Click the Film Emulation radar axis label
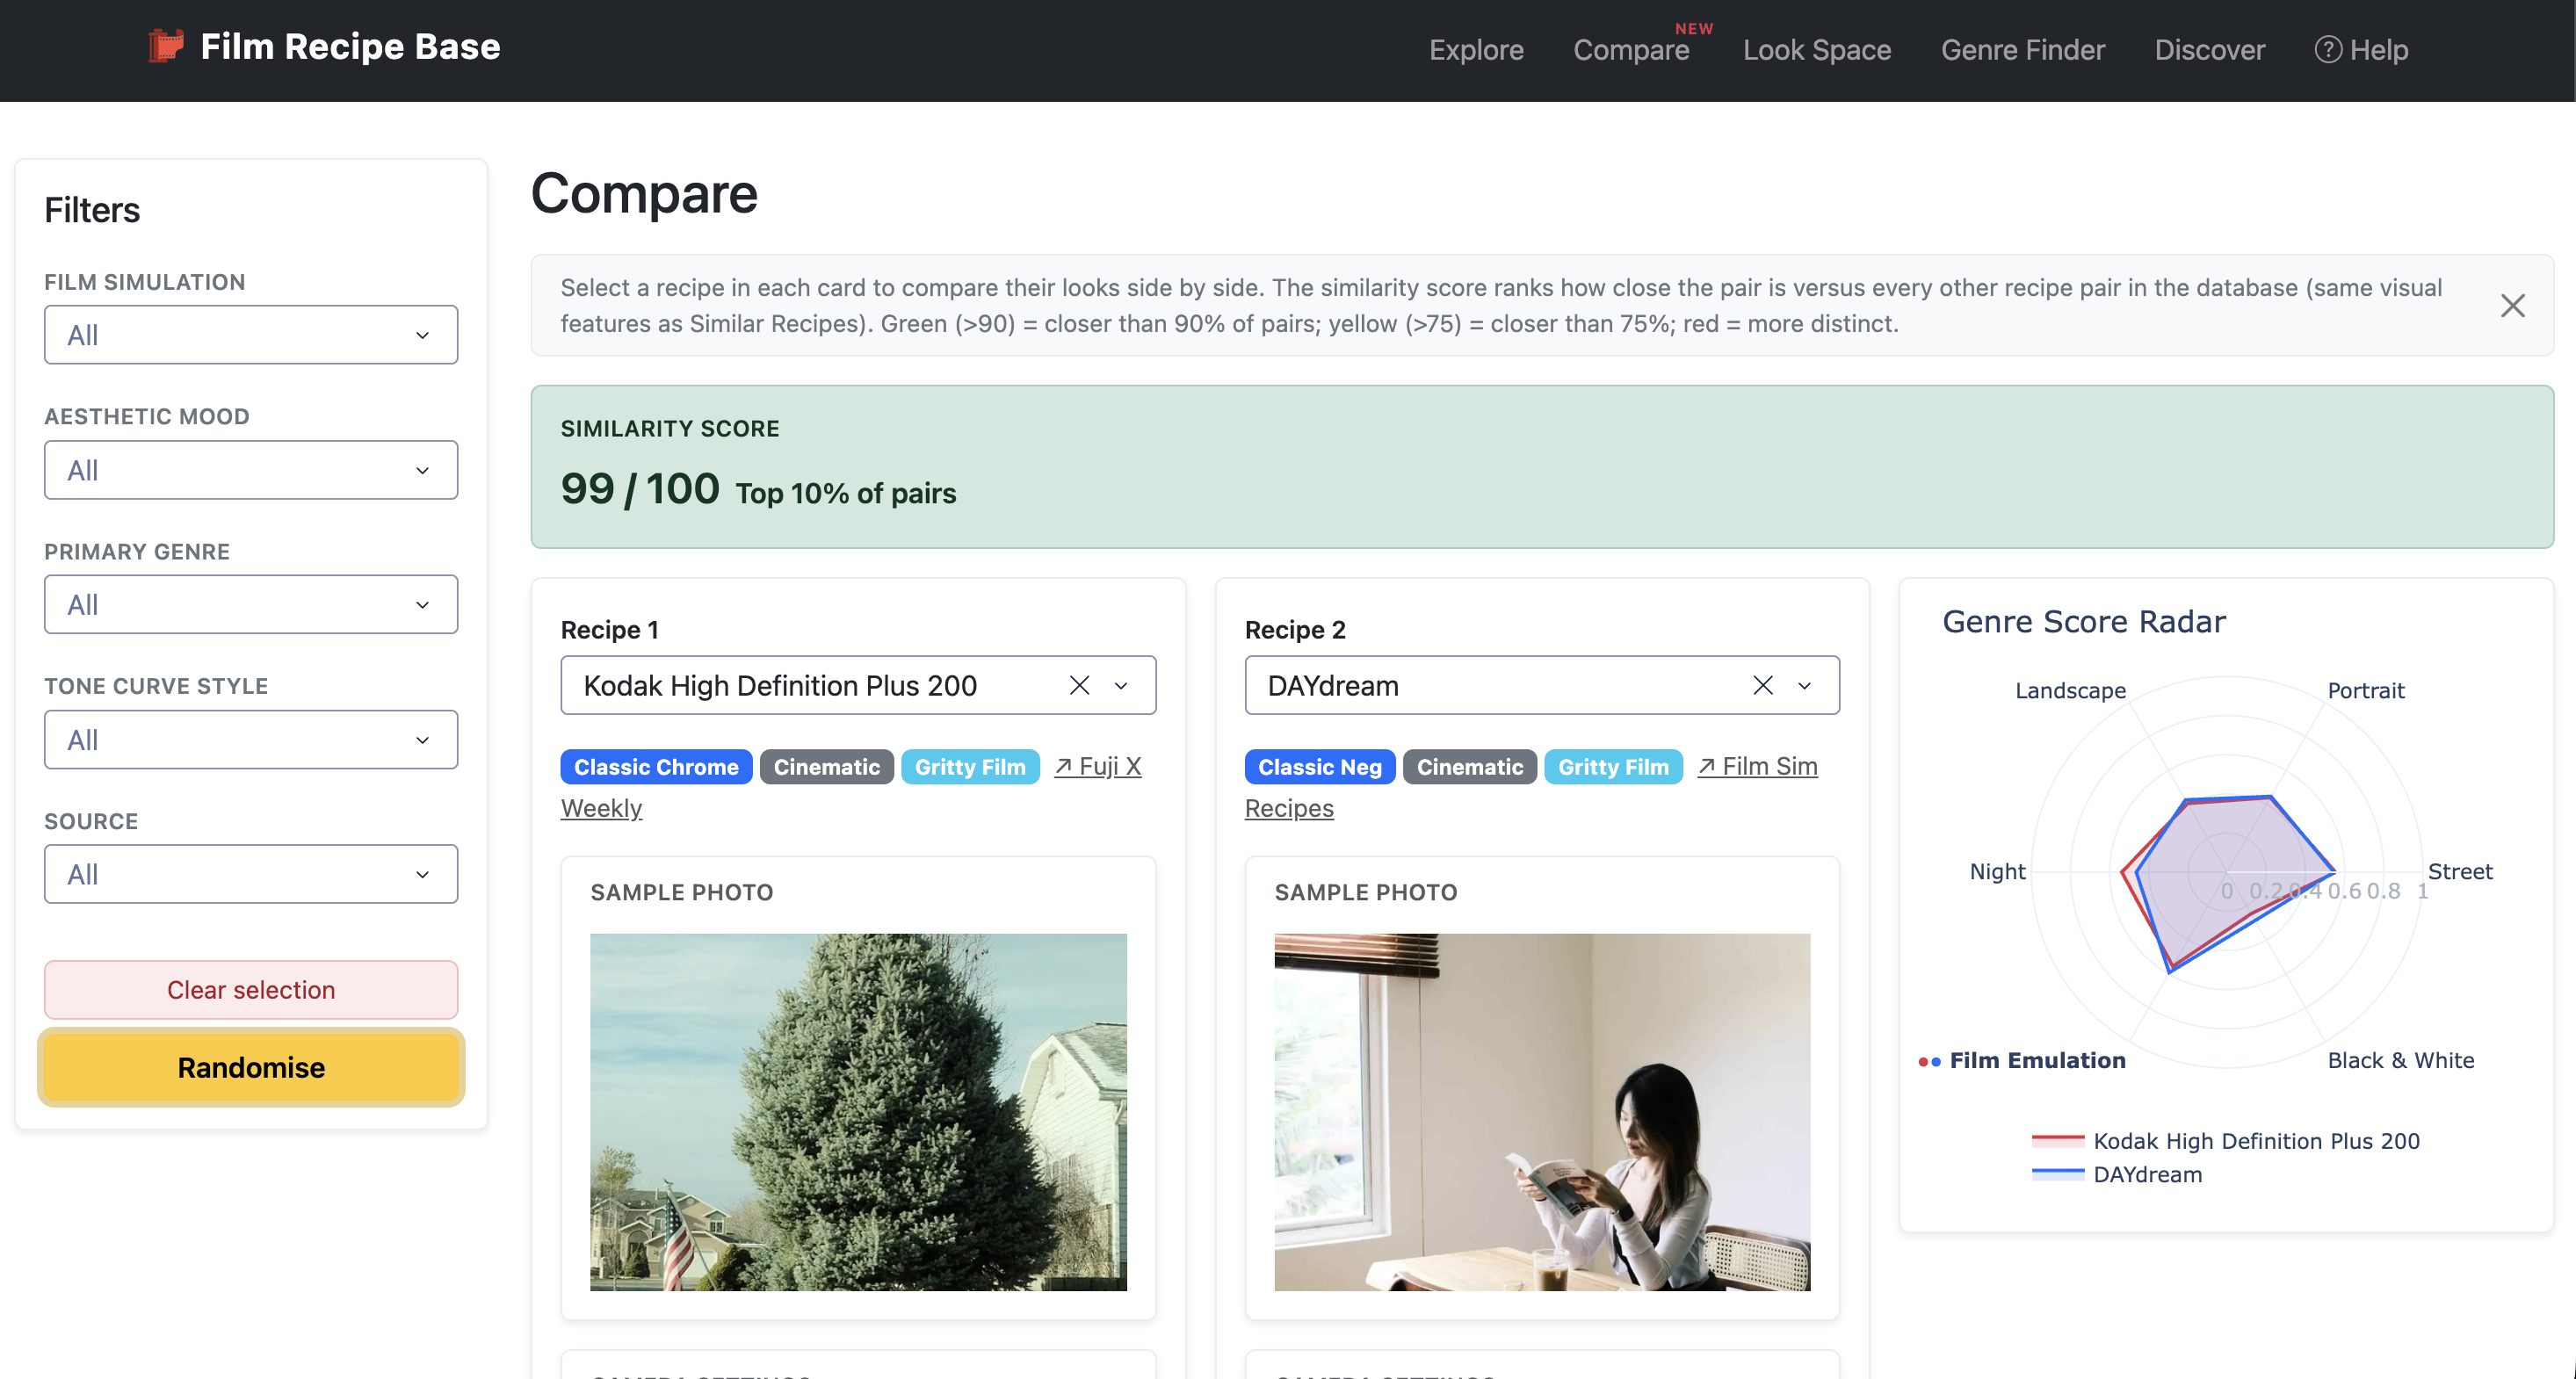This screenshot has width=2576, height=1379. tap(2037, 1060)
